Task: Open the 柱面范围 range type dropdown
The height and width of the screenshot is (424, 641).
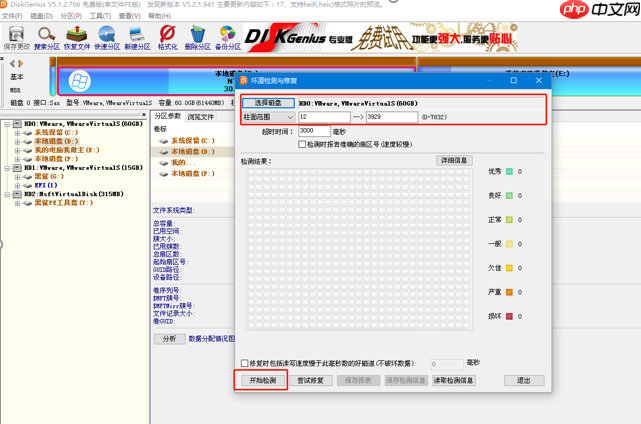Action: point(268,117)
